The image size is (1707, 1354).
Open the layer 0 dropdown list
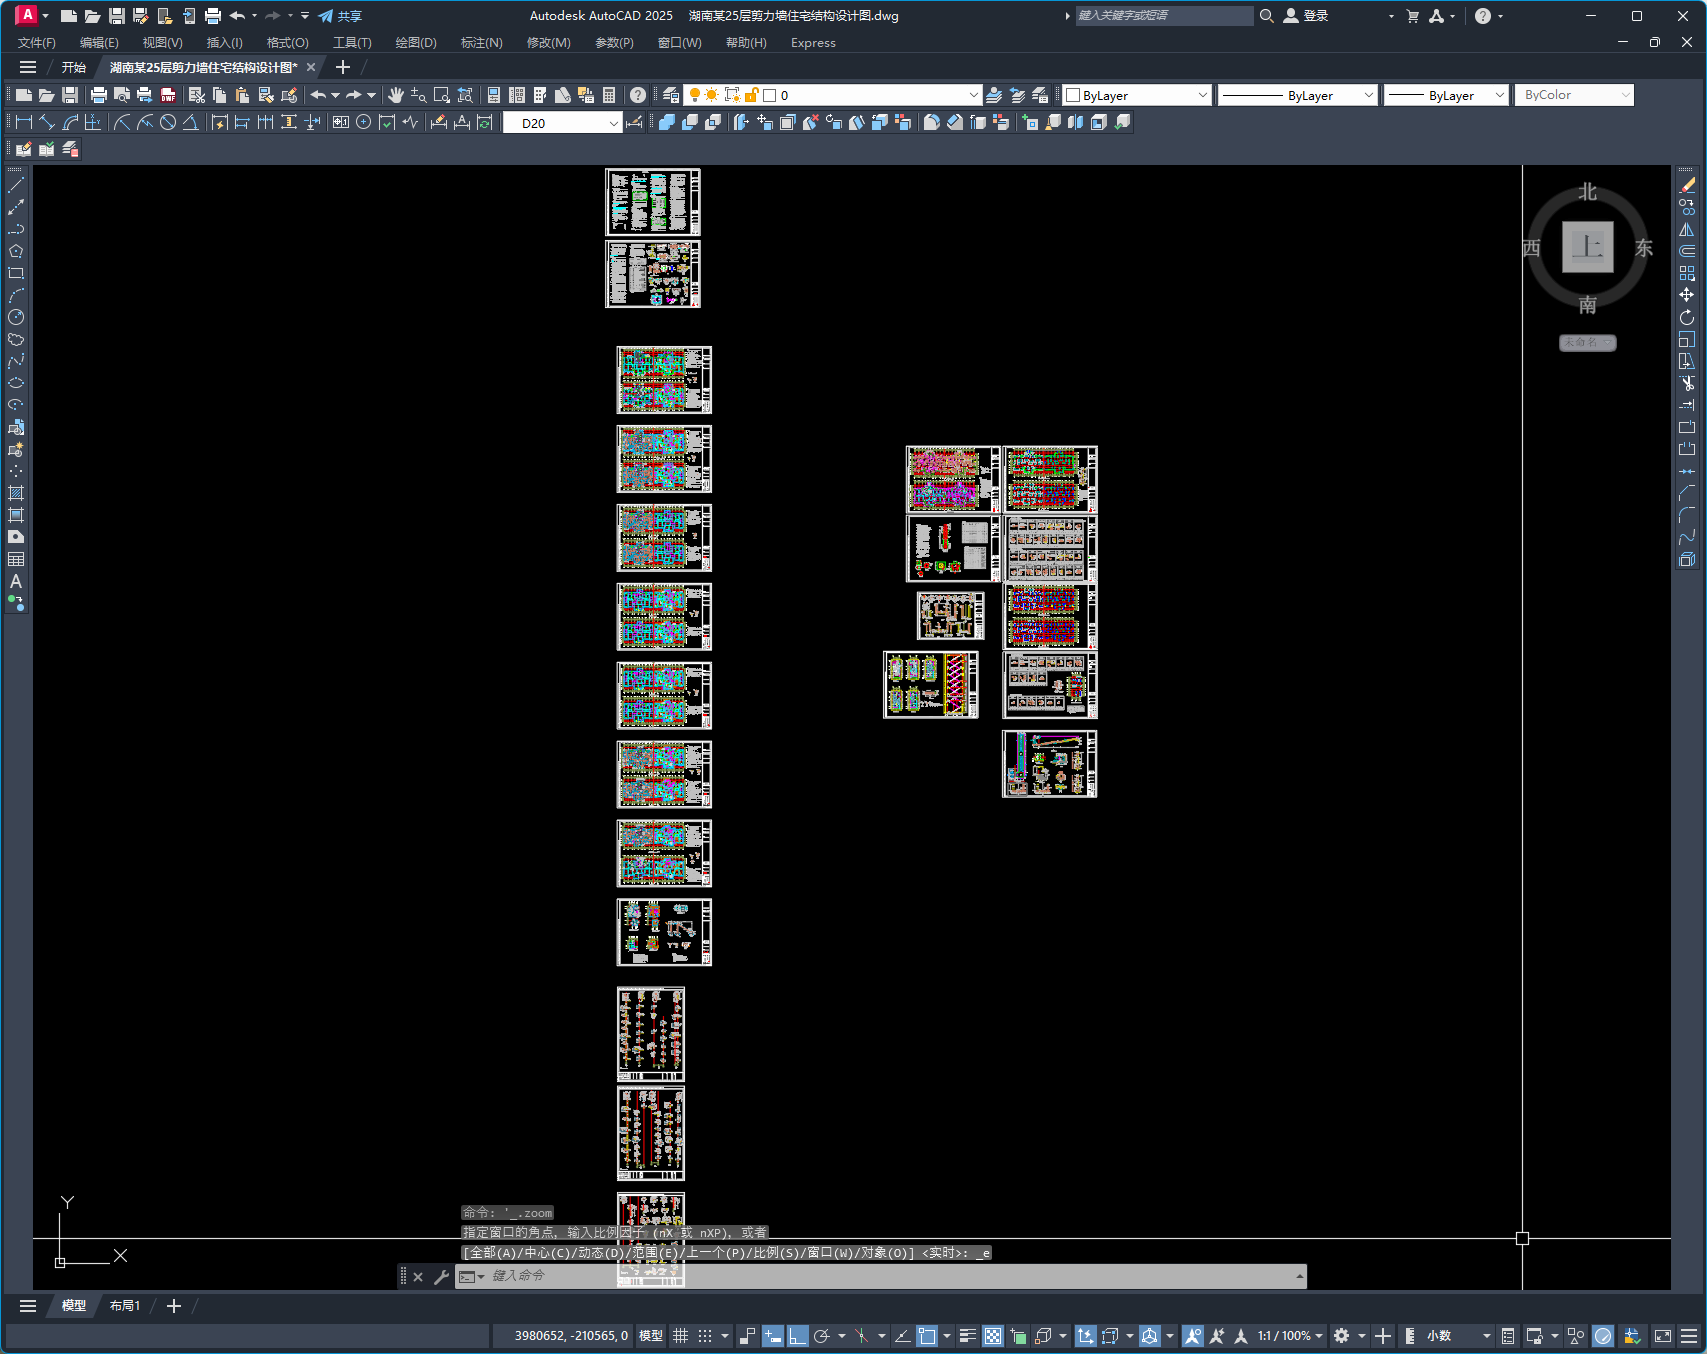pyautogui.click(x=973, y=95)
